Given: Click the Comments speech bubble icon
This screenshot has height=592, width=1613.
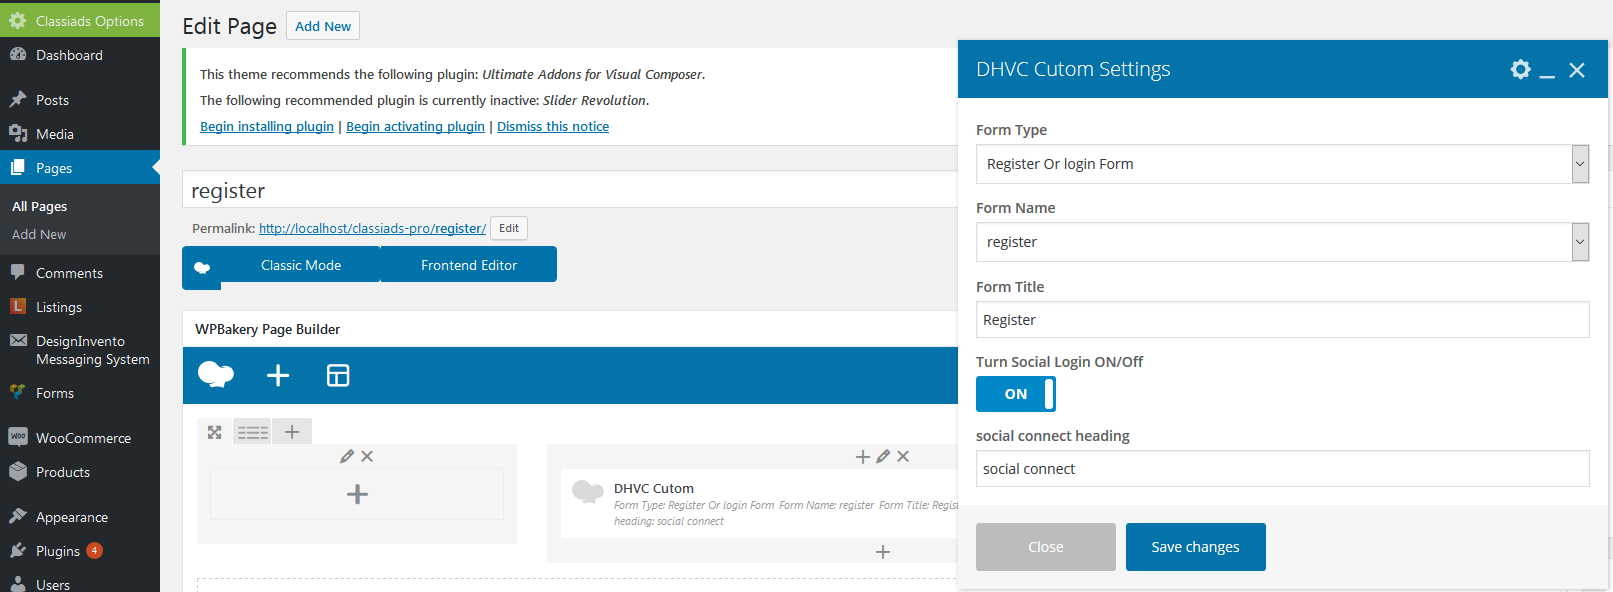Looking at the screenshot, I should click(x=18, y=272).
